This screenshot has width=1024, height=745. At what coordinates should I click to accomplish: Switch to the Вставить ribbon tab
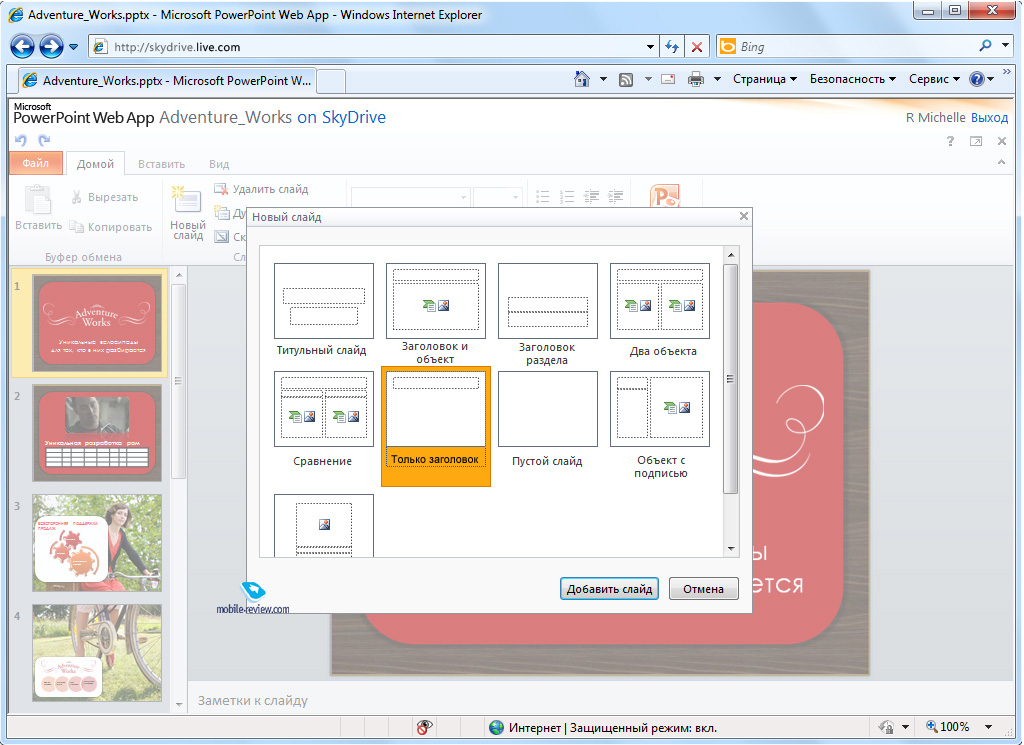tap(161, 164)
